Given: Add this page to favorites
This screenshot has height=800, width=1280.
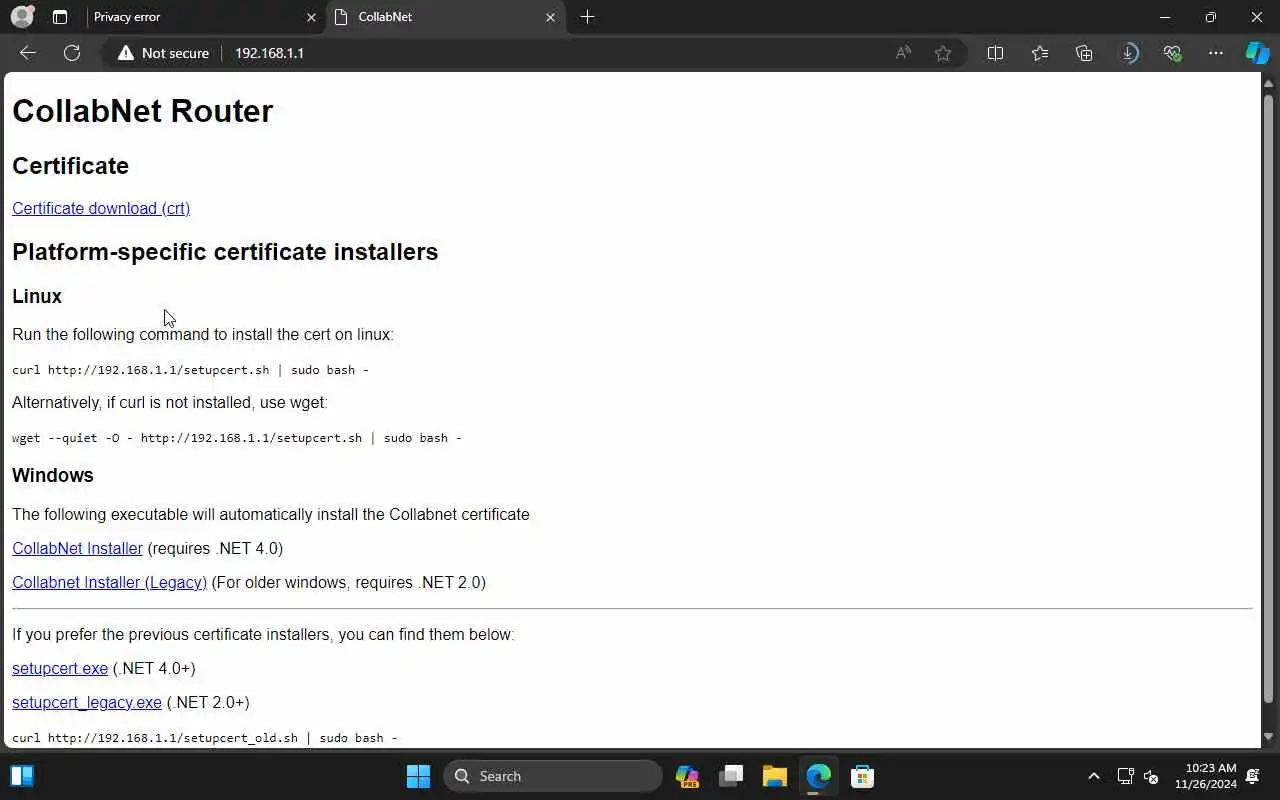Looking at the screenshot, I should pyautogui.click(x=943, y=53).
